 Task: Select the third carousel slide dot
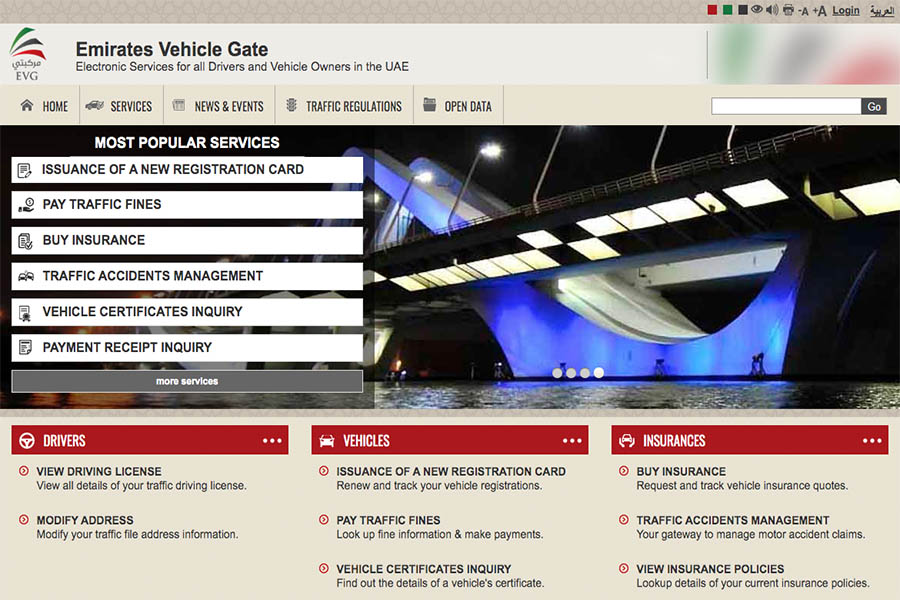[x=584, y=373]
